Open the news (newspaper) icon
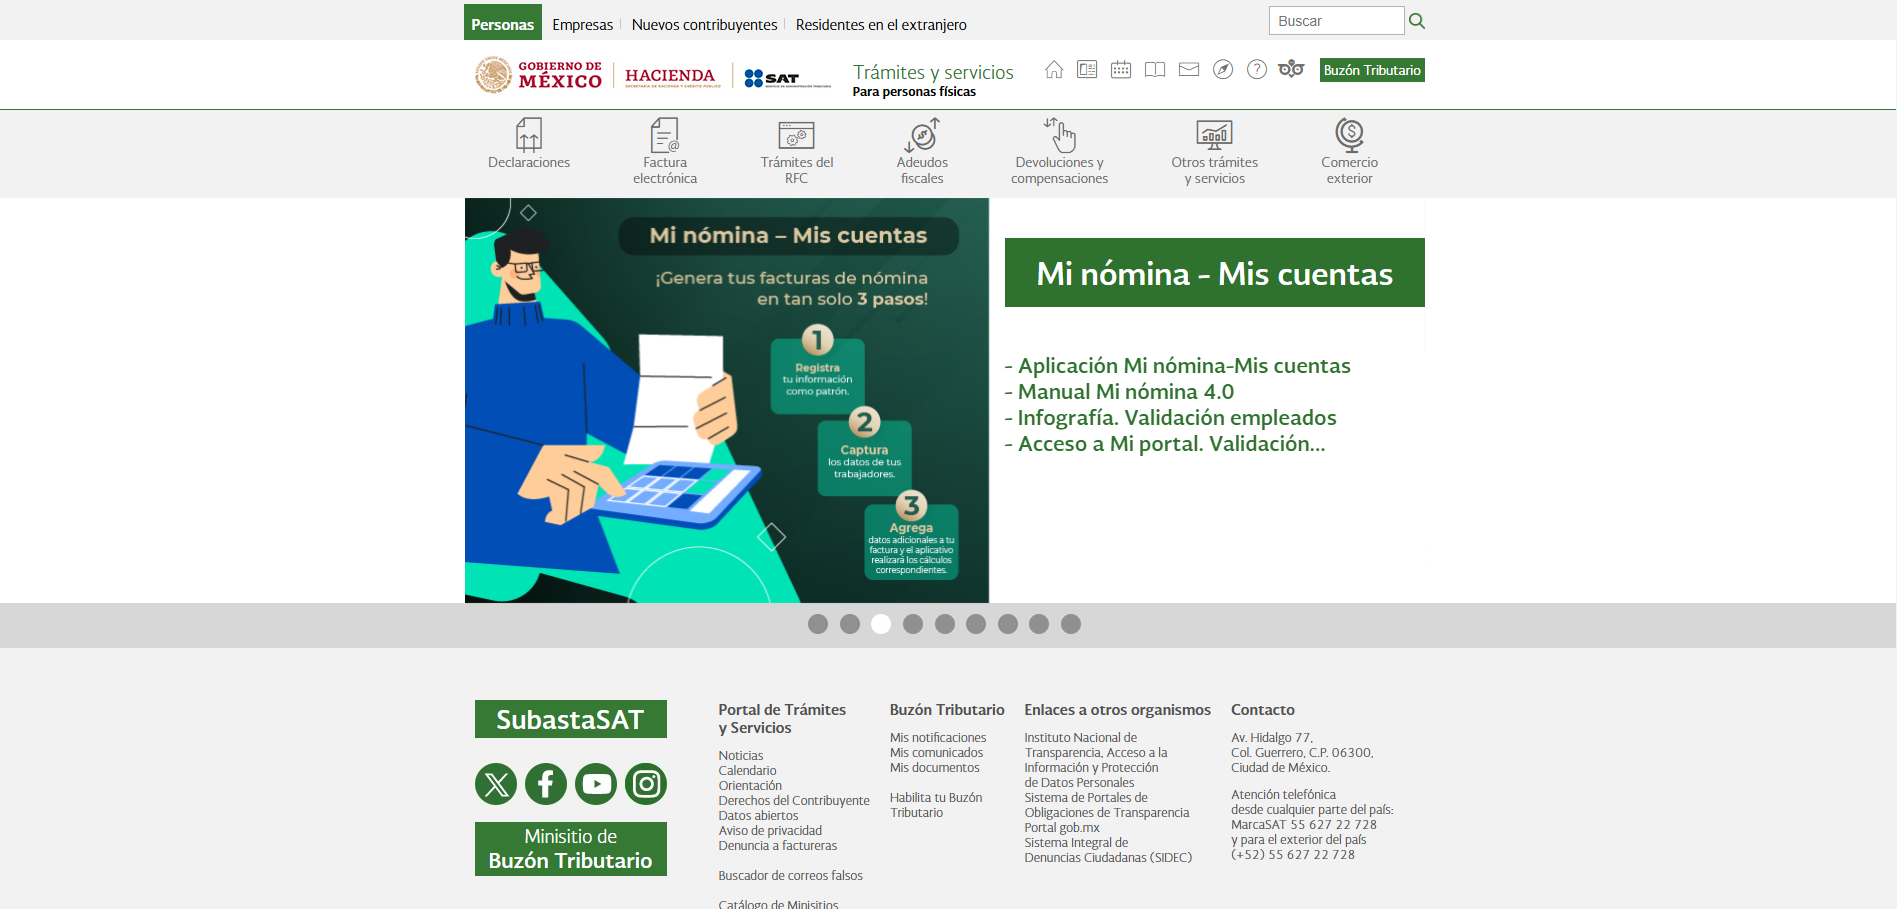The width and height of the screenshot is (1897, 909). [1087, 70]
